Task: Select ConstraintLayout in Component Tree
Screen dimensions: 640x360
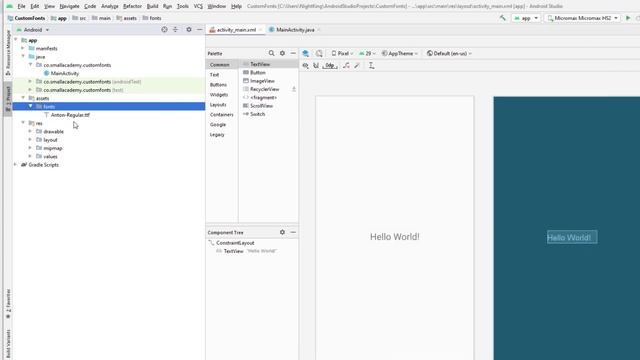Action: [235, 243]
